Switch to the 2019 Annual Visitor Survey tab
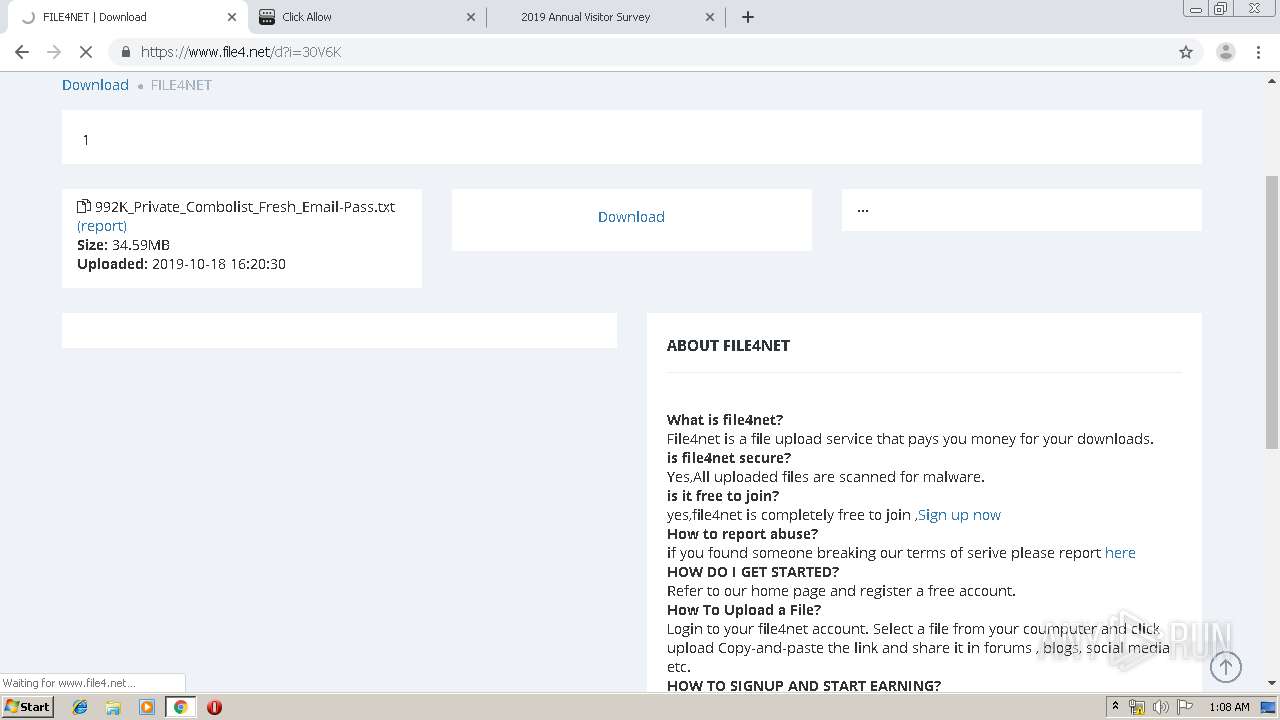 604,17
